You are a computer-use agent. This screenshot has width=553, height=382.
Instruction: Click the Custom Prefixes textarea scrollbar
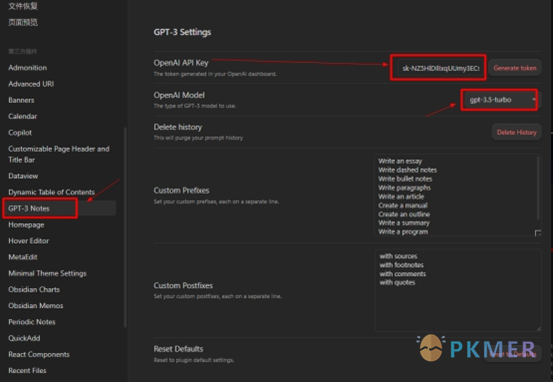click(x=538, y=188)
